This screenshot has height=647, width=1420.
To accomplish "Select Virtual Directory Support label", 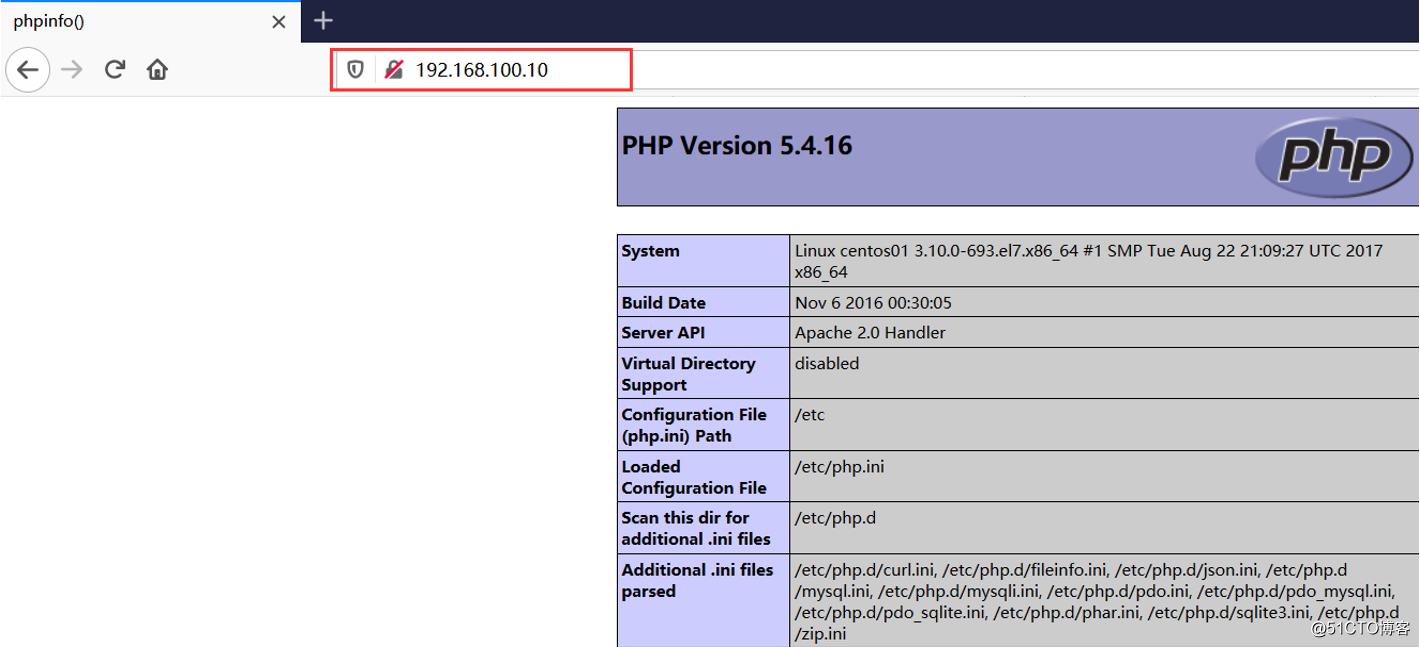I will pyautogui.click(x=688, y=374).
